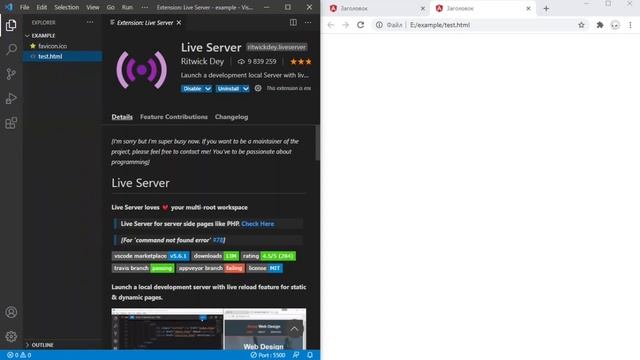Open the Source Control view
This screenshot has height=360, width=640.
point(11,74)
